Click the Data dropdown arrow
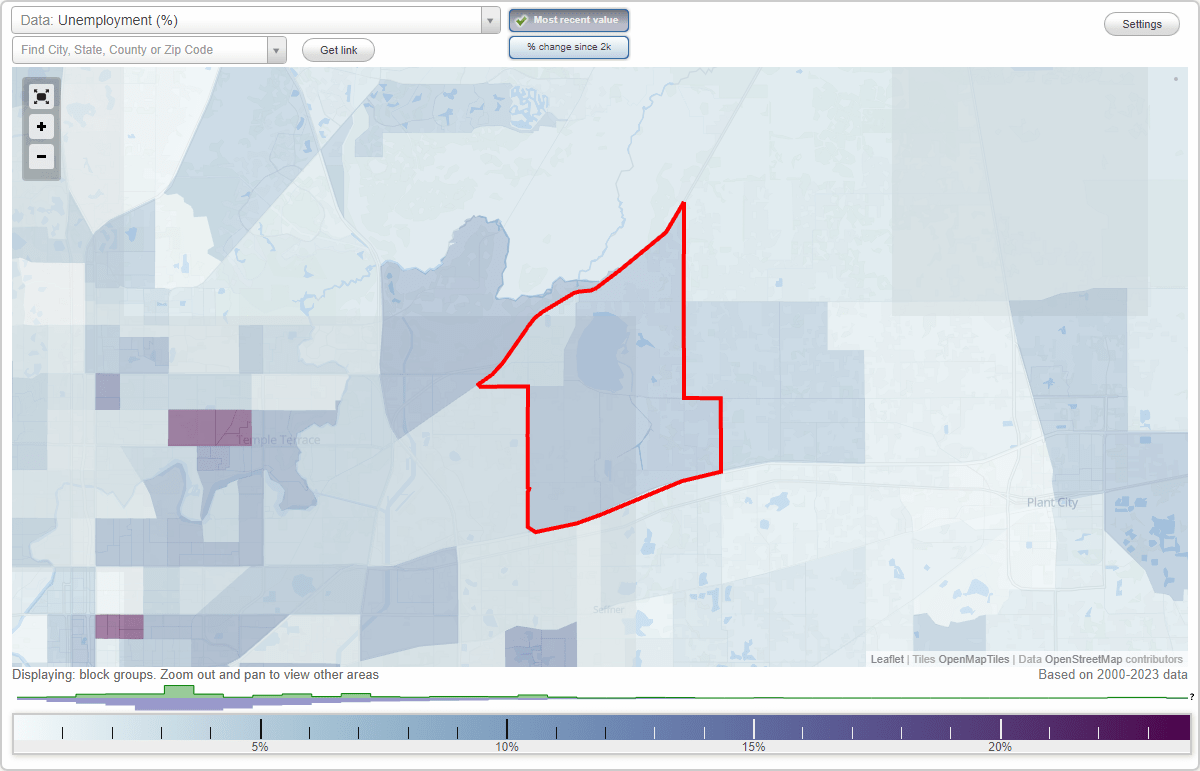The image size is (1200, 771). [x=489, y=19]
